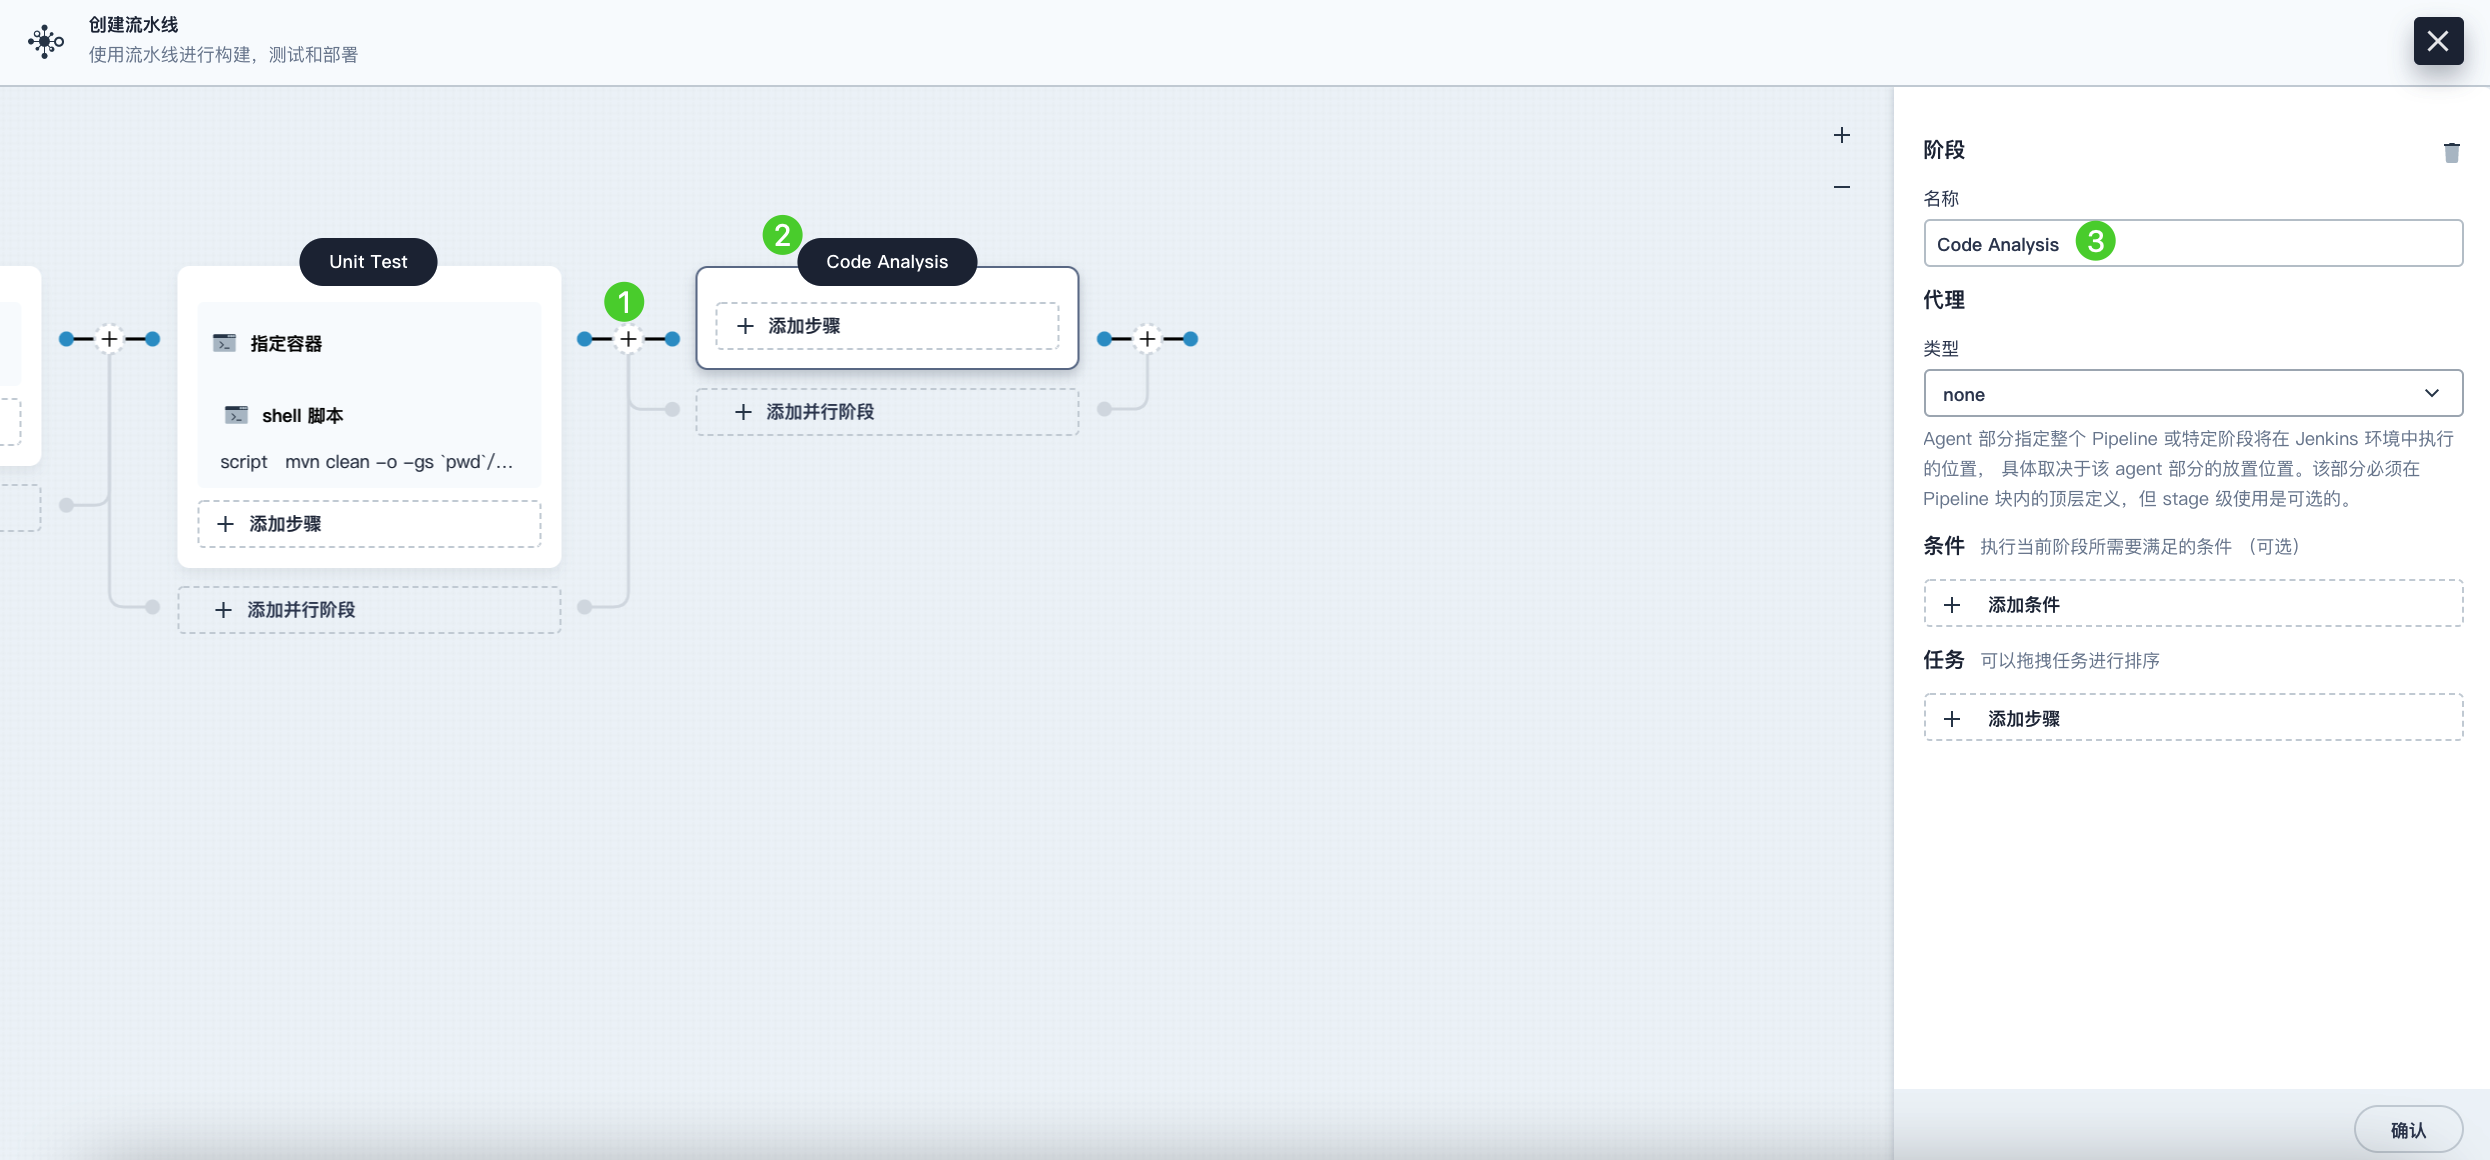The width and height of the screenshot is (2490, 1160).
Task: Select Unit Test pipeline stage tab
Action: coord(368,261)
